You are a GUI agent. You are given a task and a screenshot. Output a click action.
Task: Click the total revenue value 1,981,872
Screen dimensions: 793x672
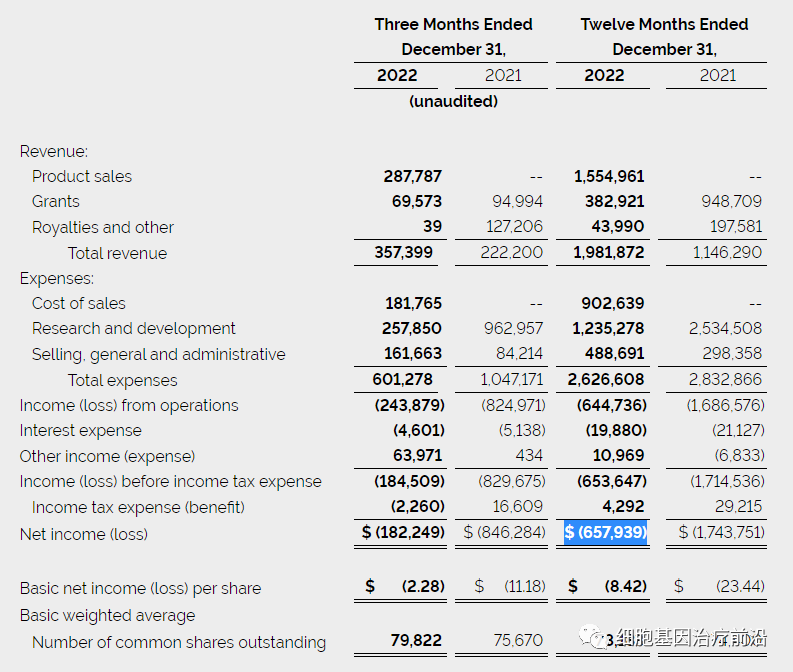pos(608,253)
